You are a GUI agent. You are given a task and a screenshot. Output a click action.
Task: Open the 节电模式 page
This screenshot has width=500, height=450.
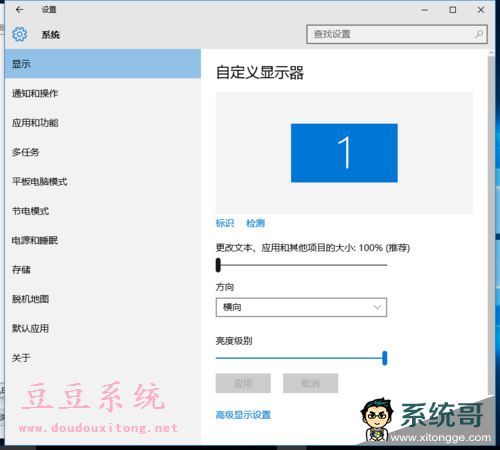[103, 211]
